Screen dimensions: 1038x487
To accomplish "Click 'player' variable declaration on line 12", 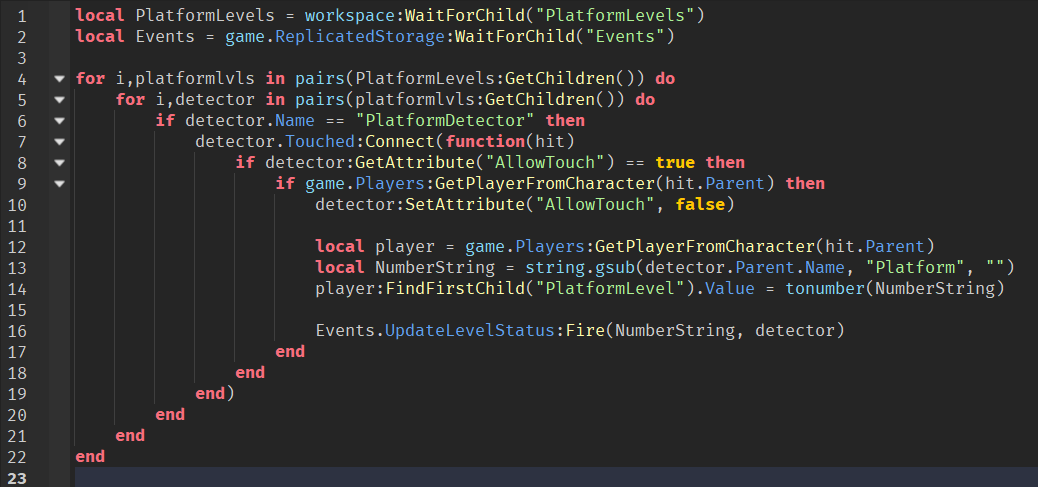I will 405,247.
